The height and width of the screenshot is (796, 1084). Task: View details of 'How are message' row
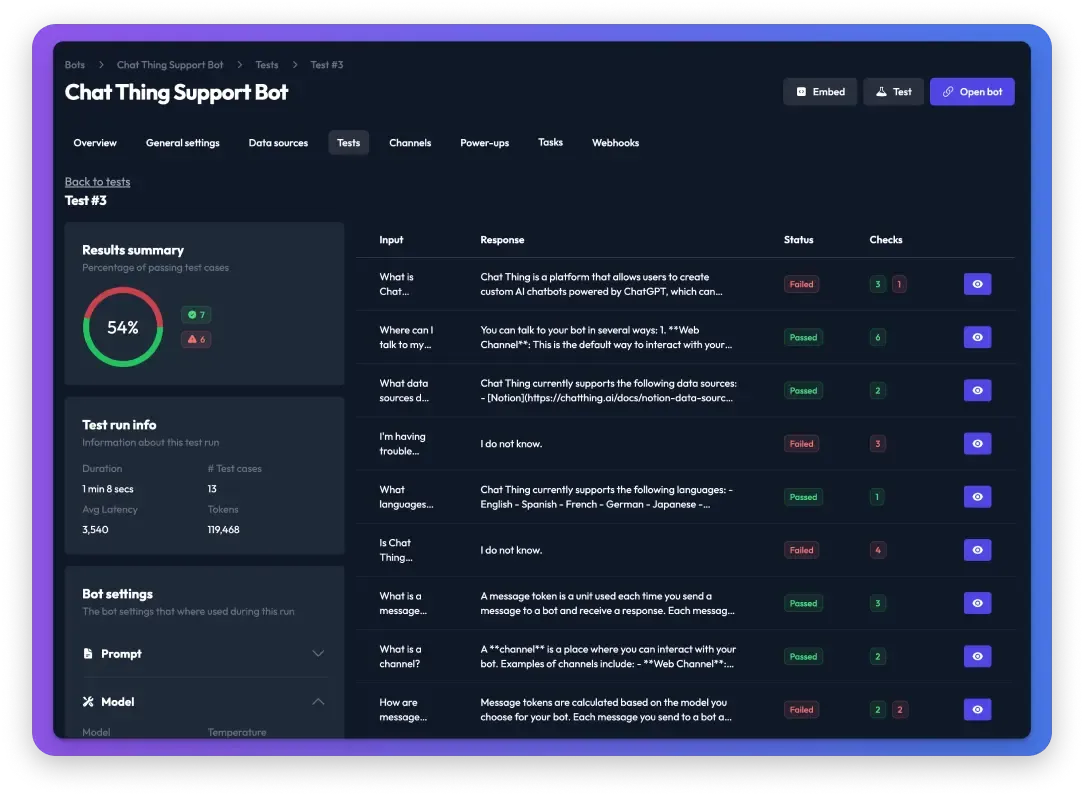tap(978, 710)
